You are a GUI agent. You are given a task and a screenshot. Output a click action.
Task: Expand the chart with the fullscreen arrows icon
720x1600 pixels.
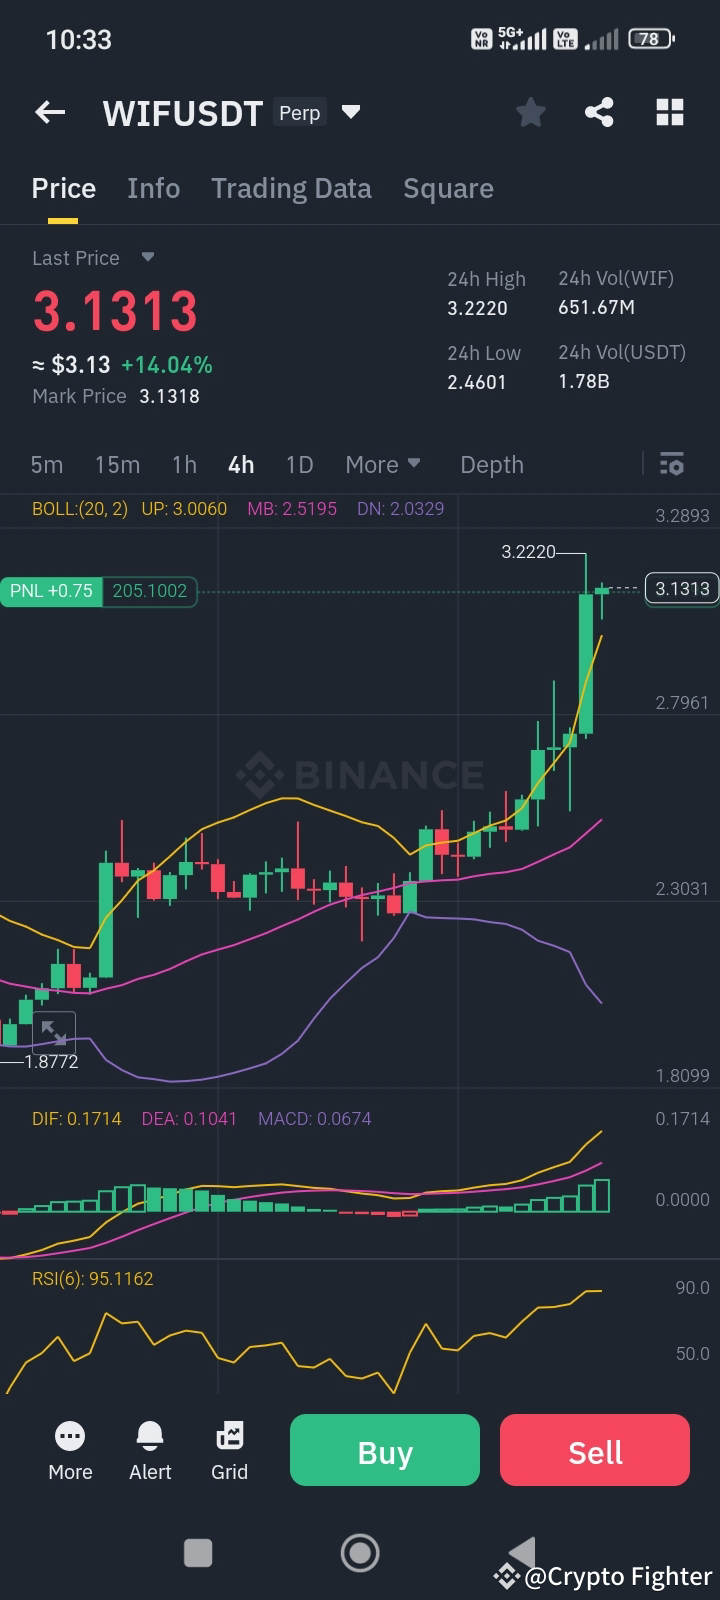coord(54,1032)
